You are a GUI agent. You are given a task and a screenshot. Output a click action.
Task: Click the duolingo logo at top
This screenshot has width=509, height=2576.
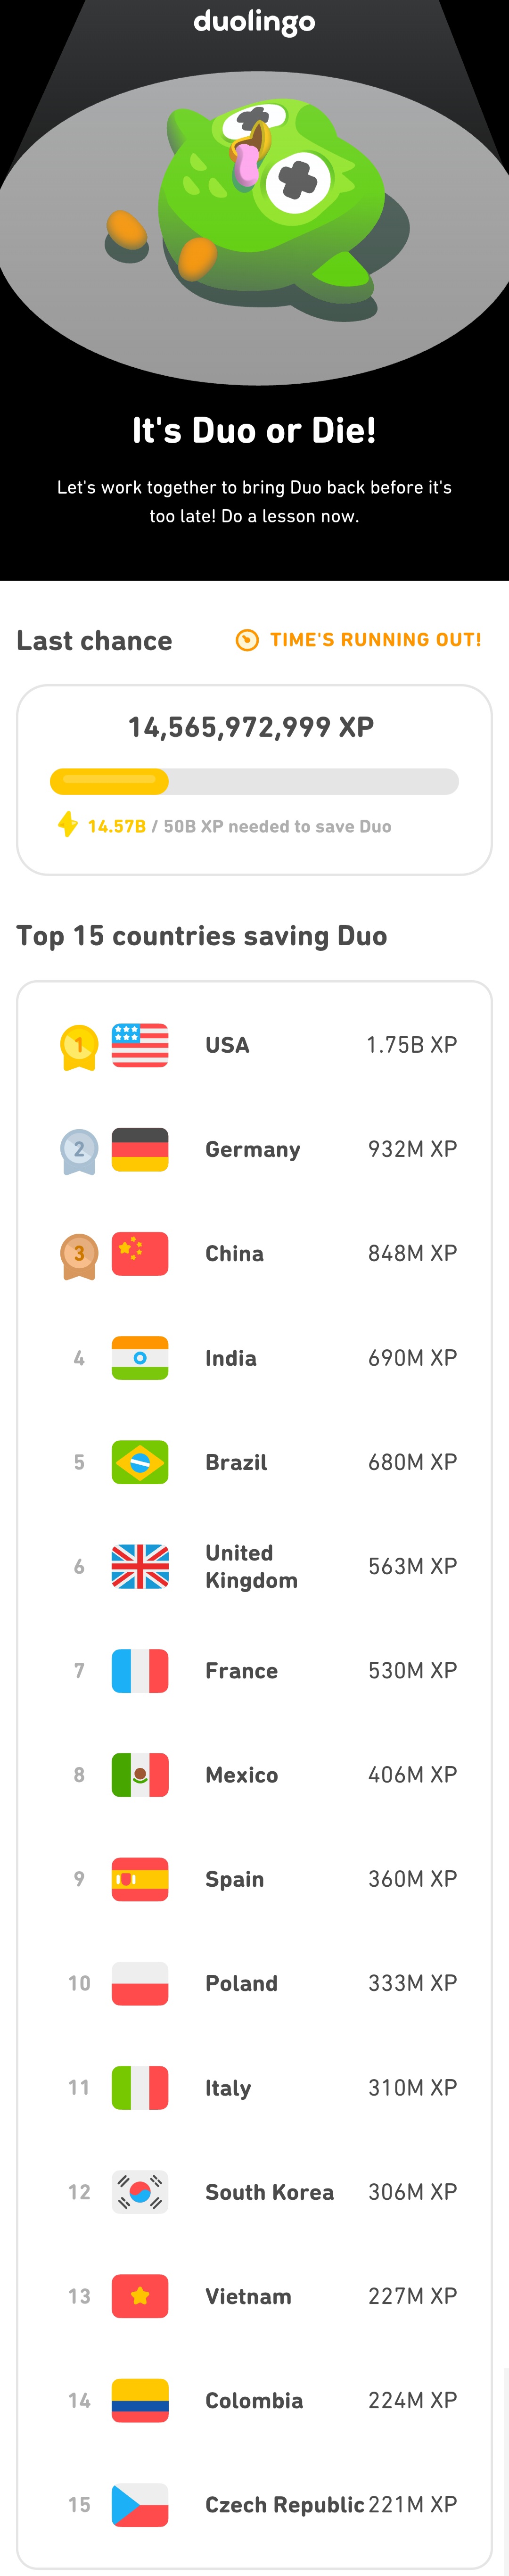pos(254,22)
